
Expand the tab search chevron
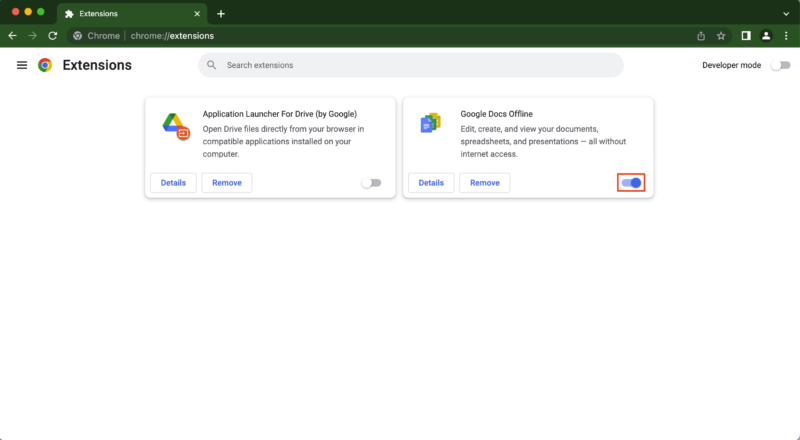coord(785,13)
